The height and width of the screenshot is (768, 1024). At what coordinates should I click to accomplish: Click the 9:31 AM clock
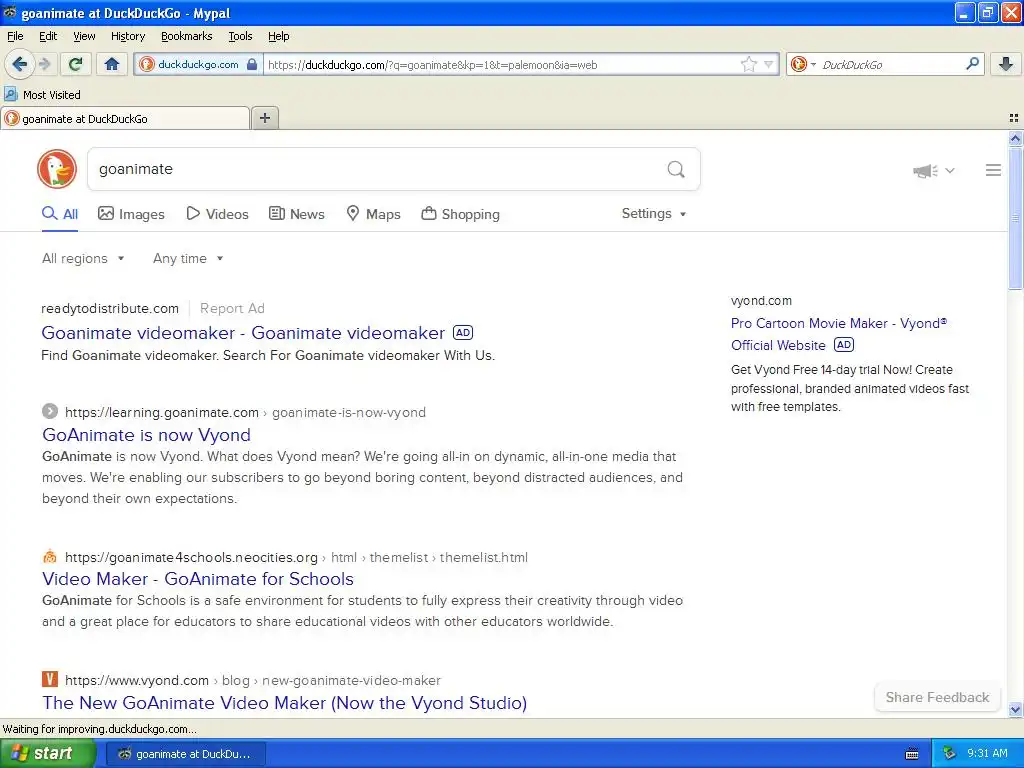987,753
